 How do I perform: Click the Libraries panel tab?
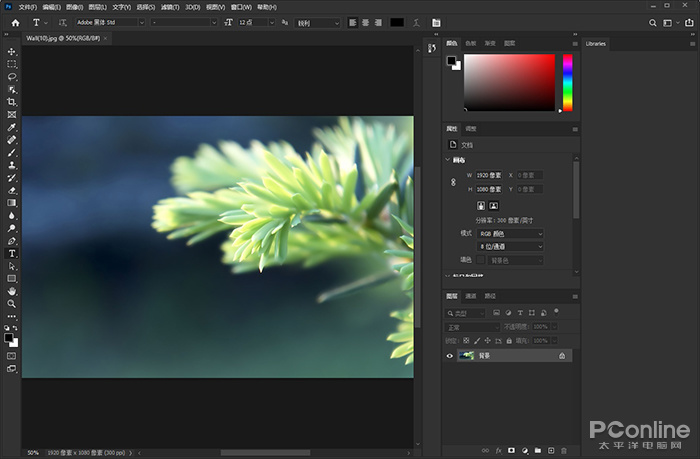[596, 44]
